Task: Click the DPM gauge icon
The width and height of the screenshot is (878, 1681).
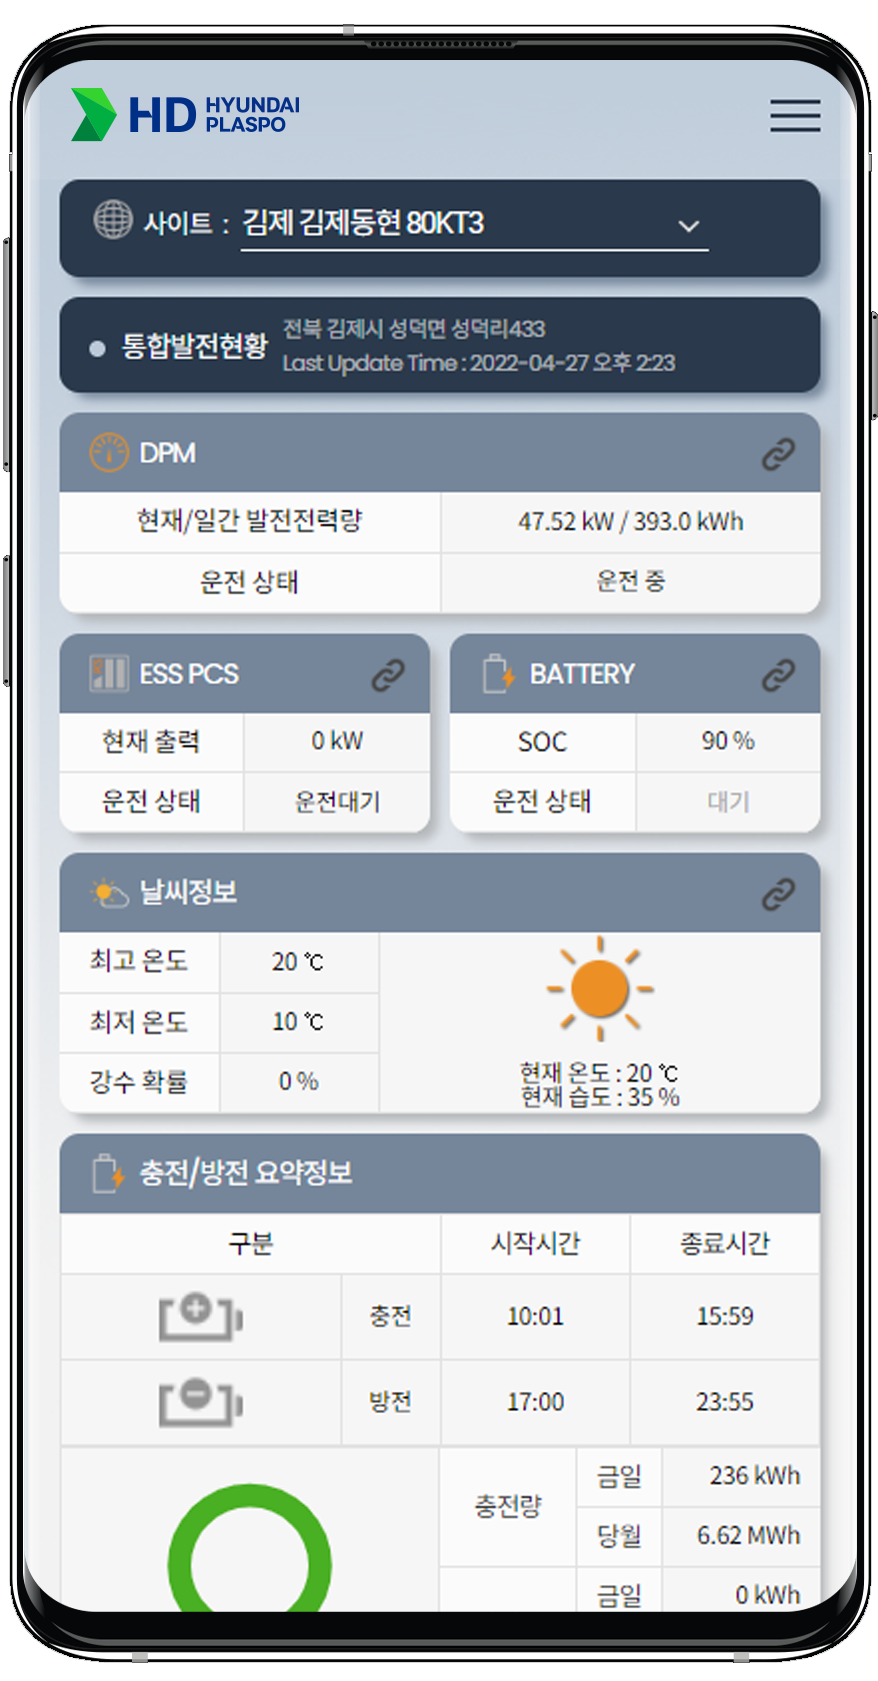Action: (109, 453)
